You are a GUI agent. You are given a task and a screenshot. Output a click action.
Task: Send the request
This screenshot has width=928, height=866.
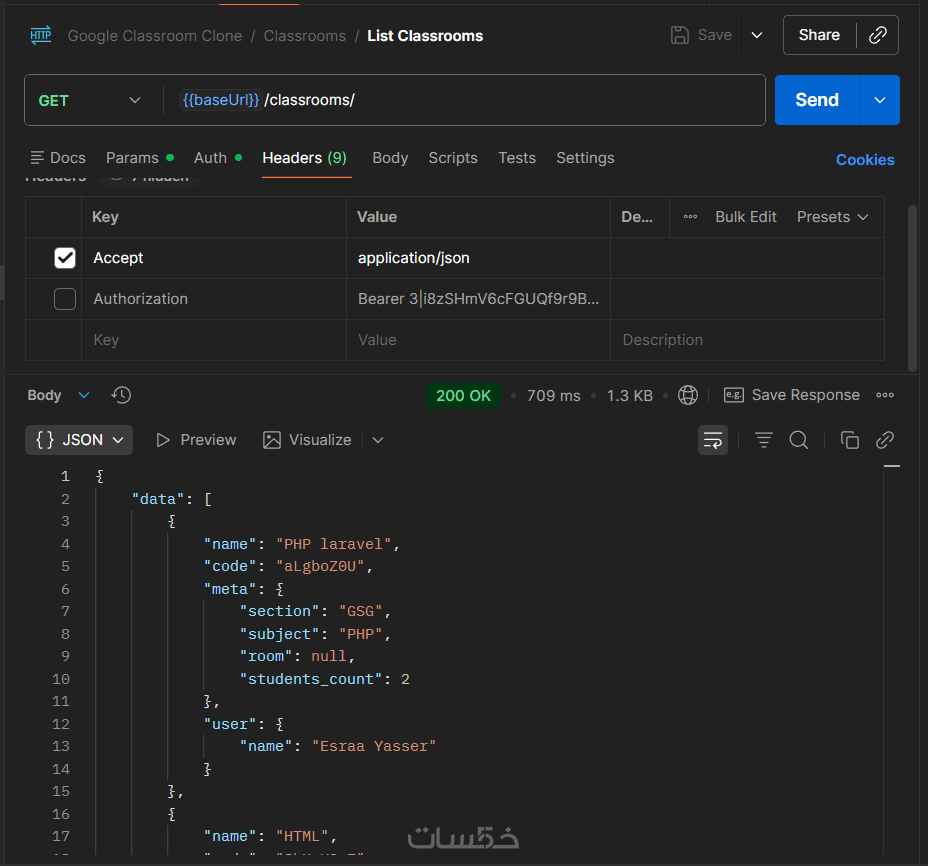point(817,100)
